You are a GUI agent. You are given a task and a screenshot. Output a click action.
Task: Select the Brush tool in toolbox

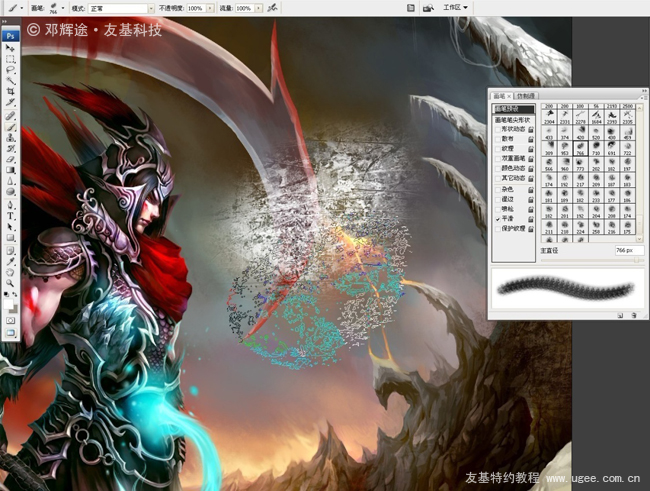[10, 127]
